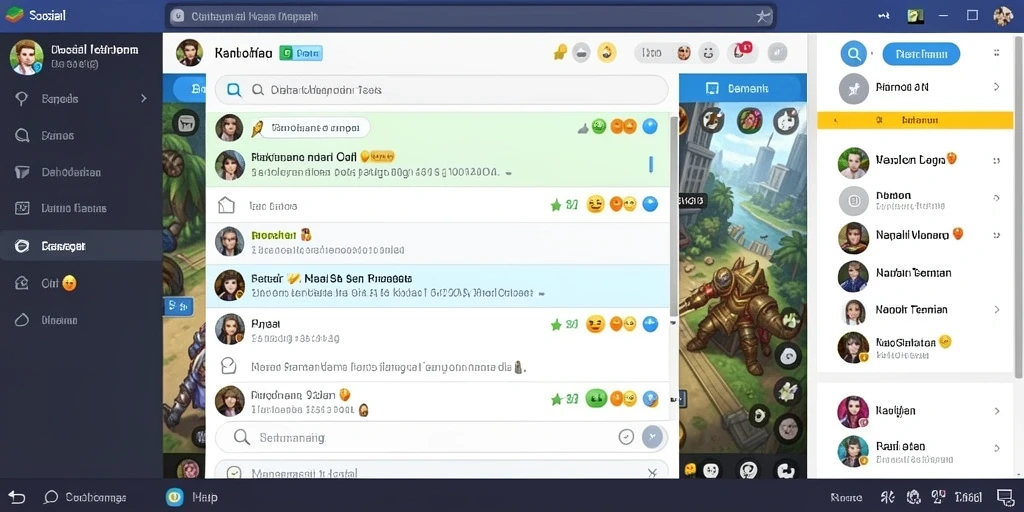
Task: Switch to the Demerk tab
Action: tap(739, 88)
